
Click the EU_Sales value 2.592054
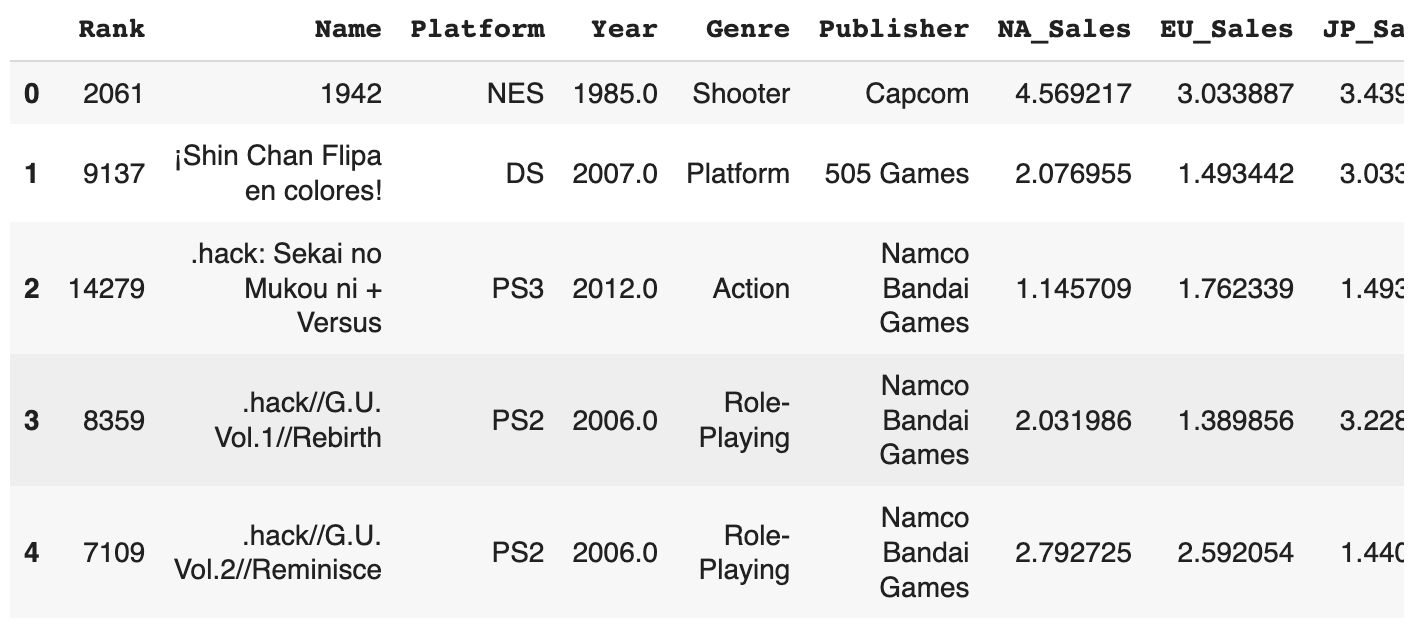tap(1235, 552)
